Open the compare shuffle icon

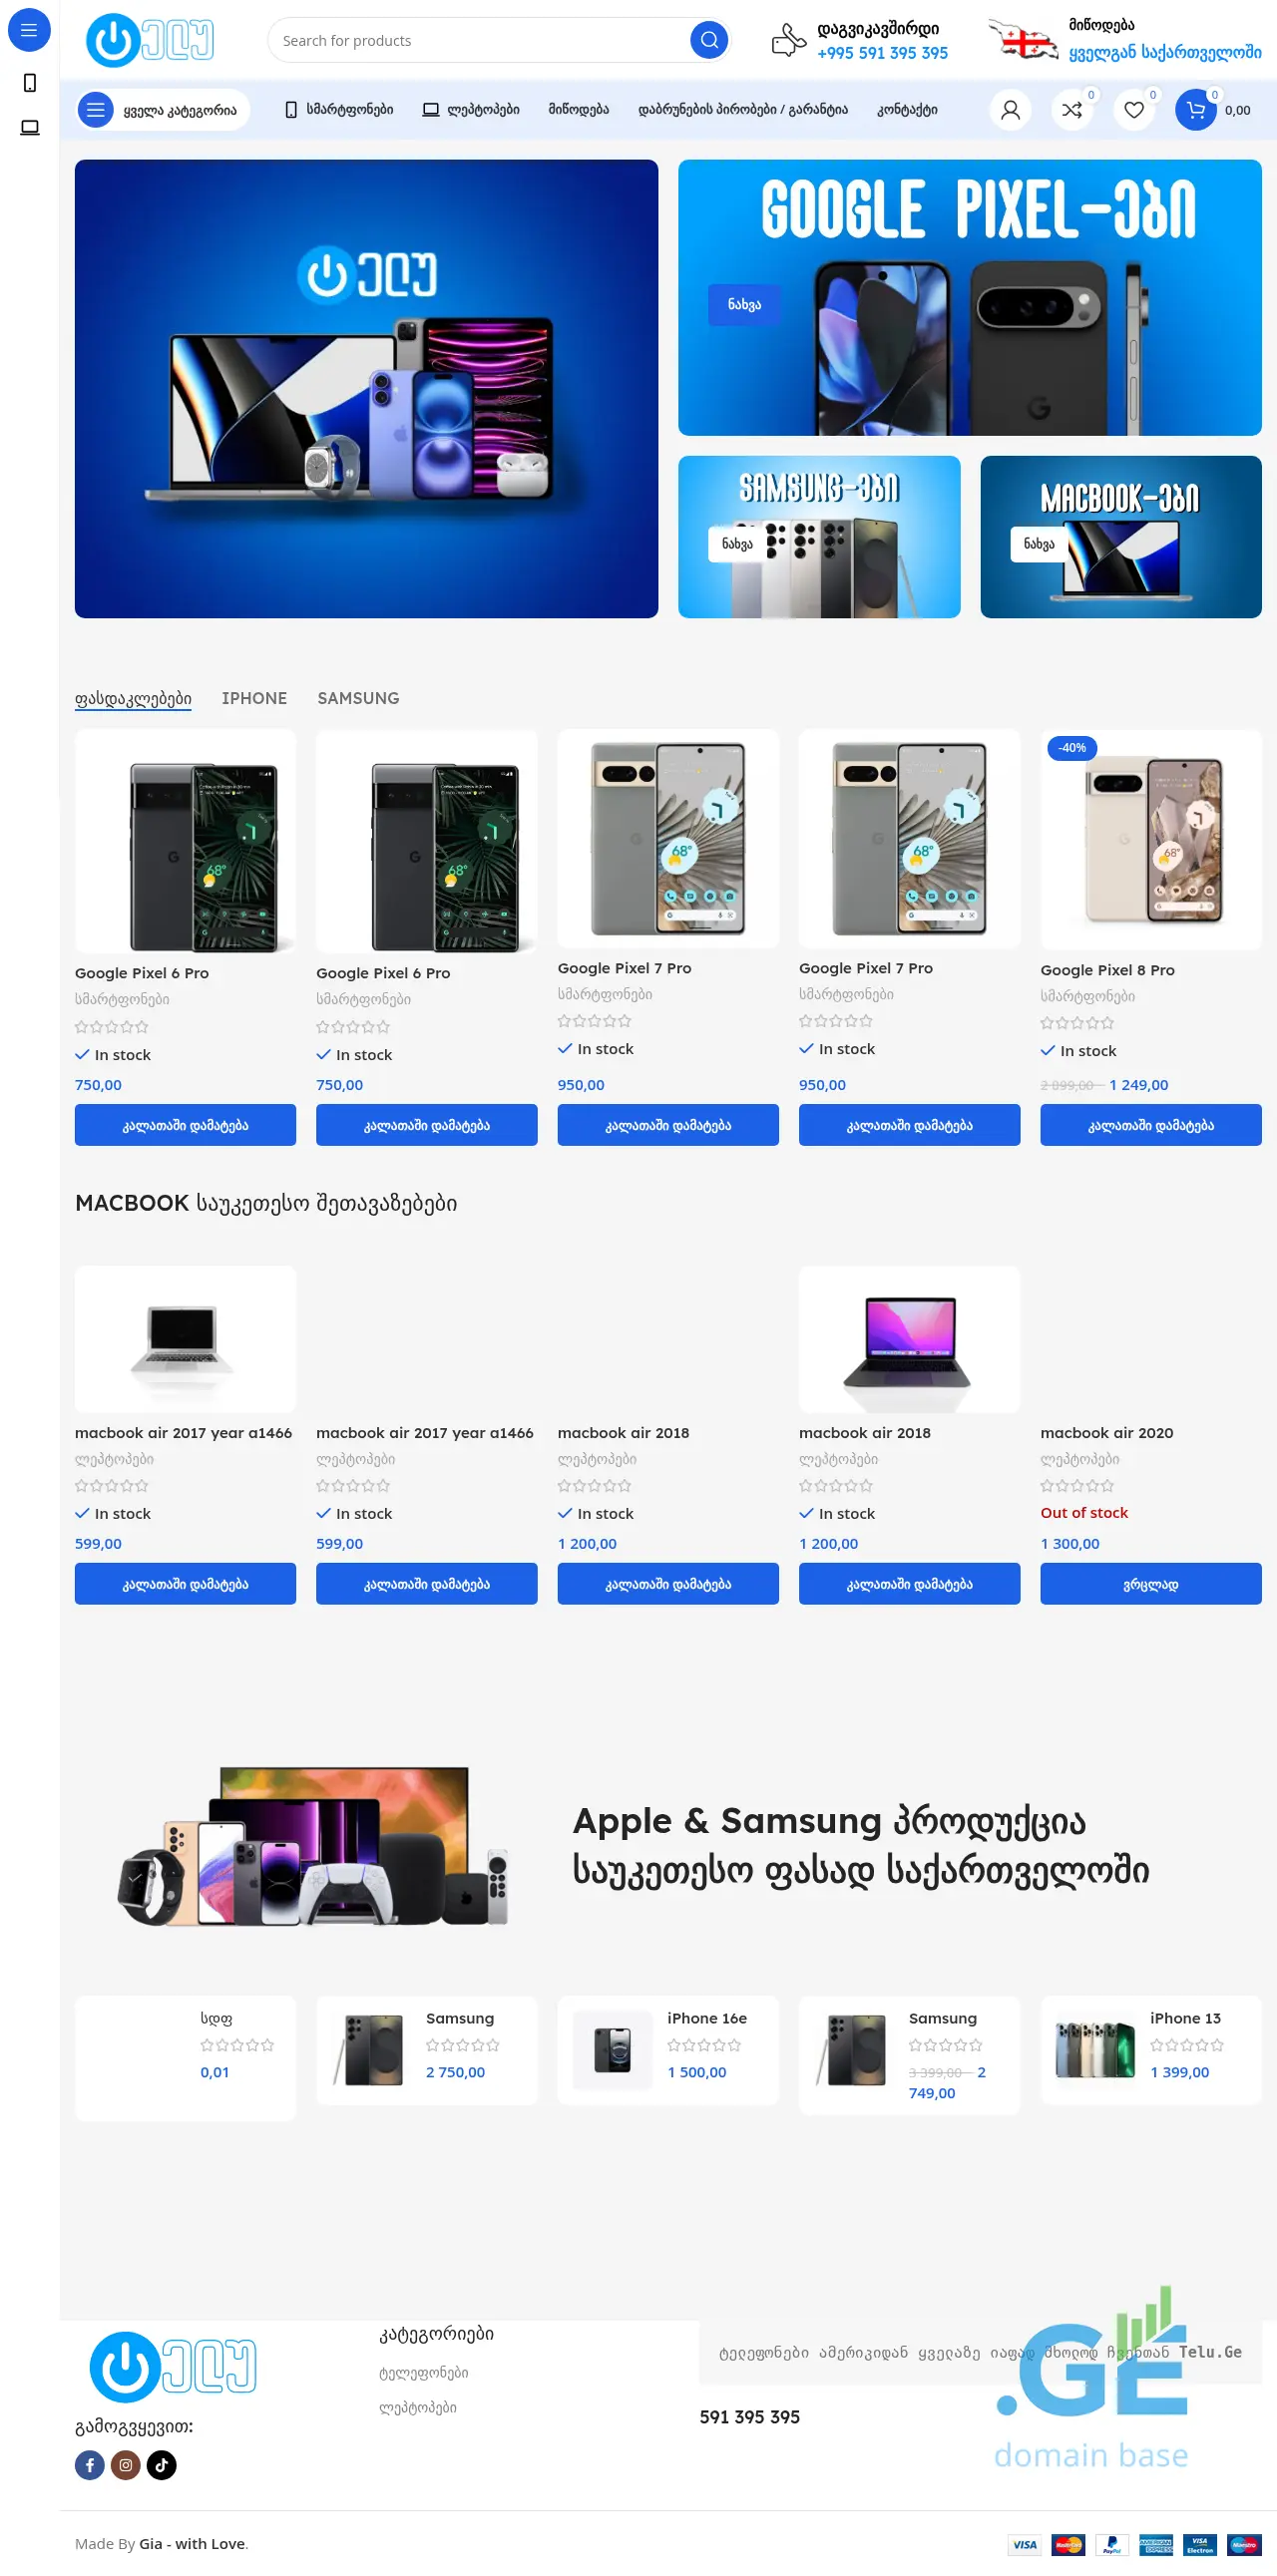(x=1072, y=110)
